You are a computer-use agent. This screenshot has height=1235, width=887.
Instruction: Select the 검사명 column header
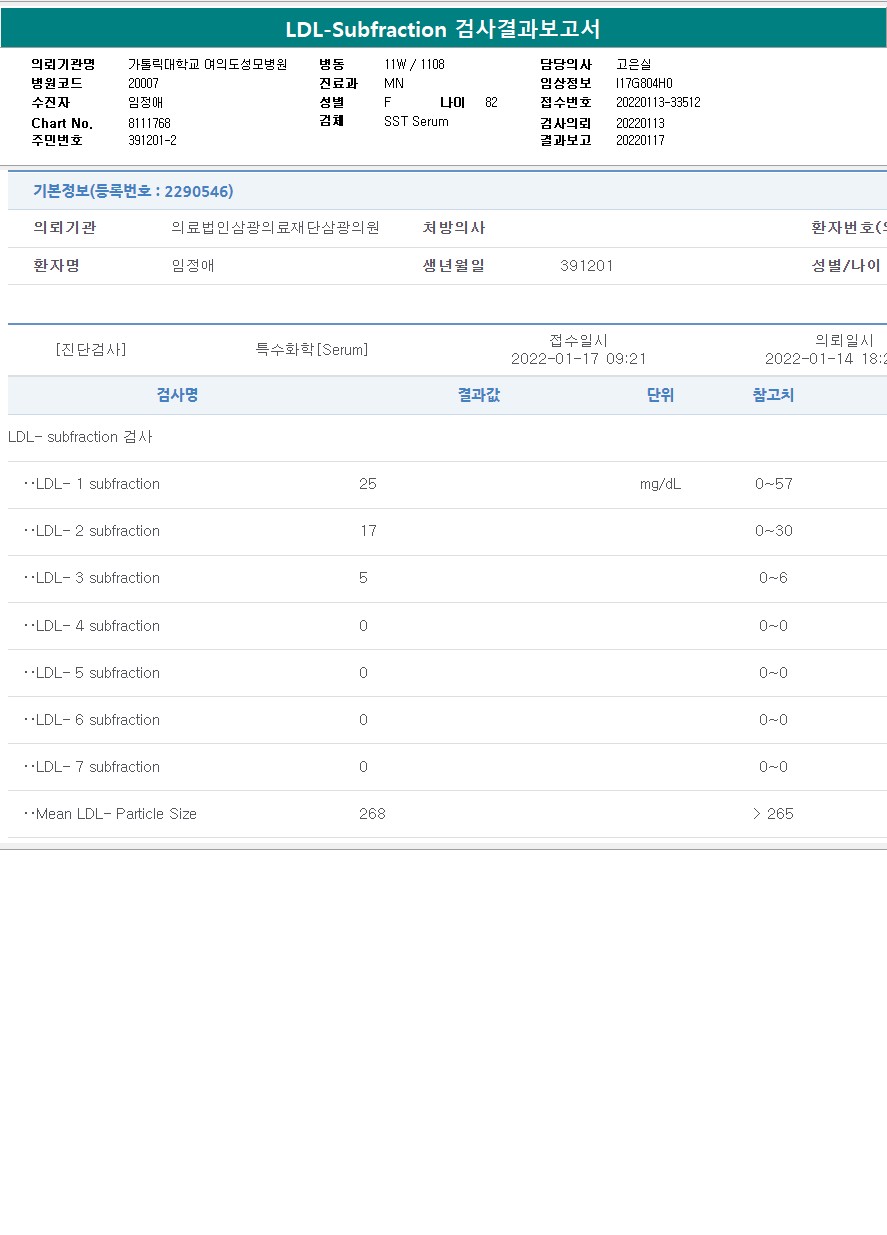click(x=177, y=395)
